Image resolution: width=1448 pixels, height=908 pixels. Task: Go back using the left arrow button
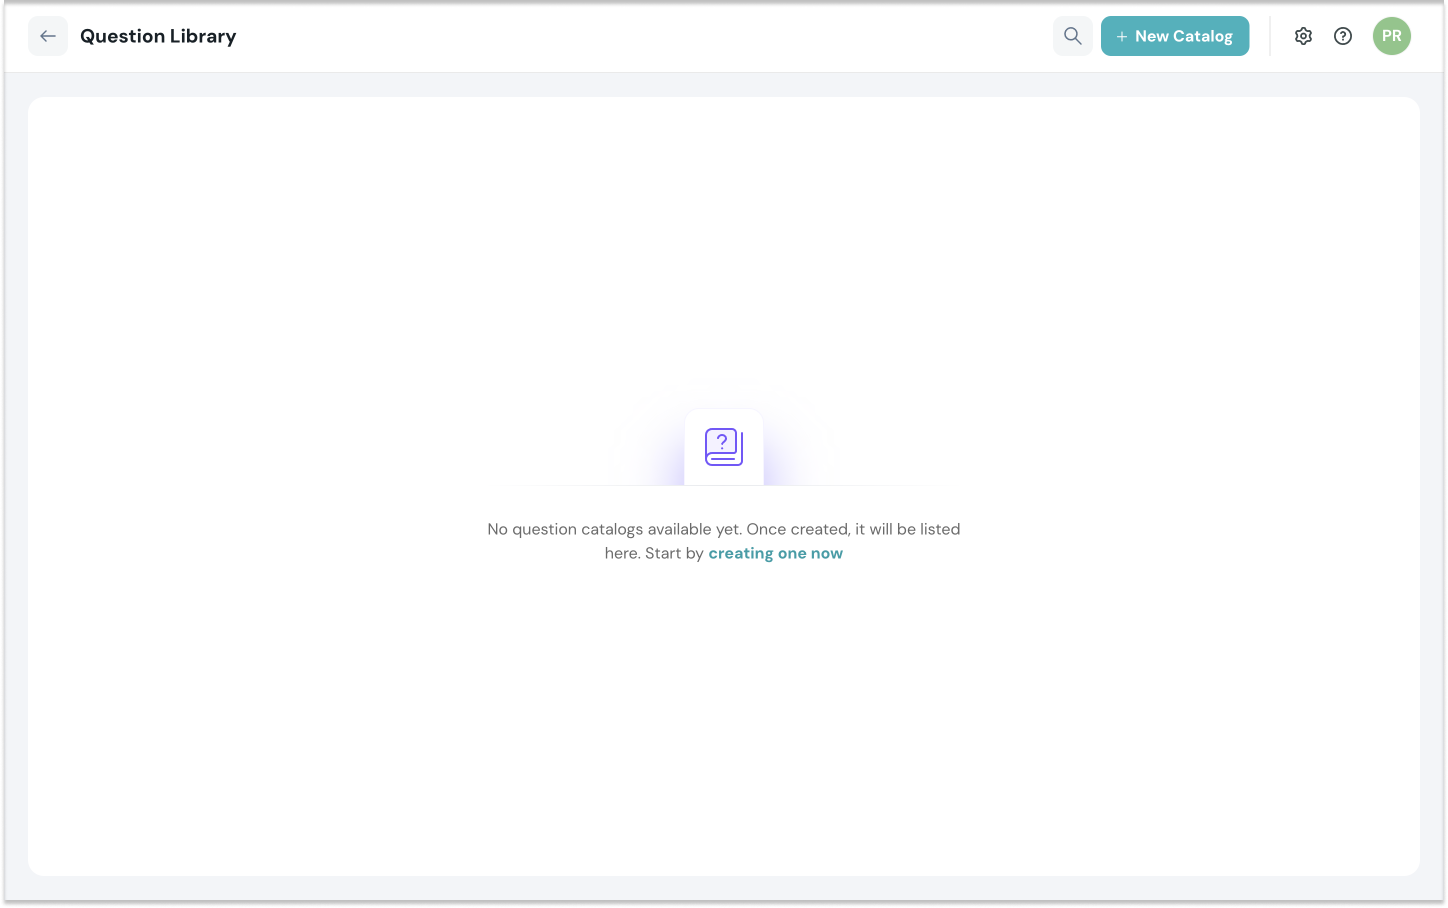pyautogui.click(x=47, y=36)
